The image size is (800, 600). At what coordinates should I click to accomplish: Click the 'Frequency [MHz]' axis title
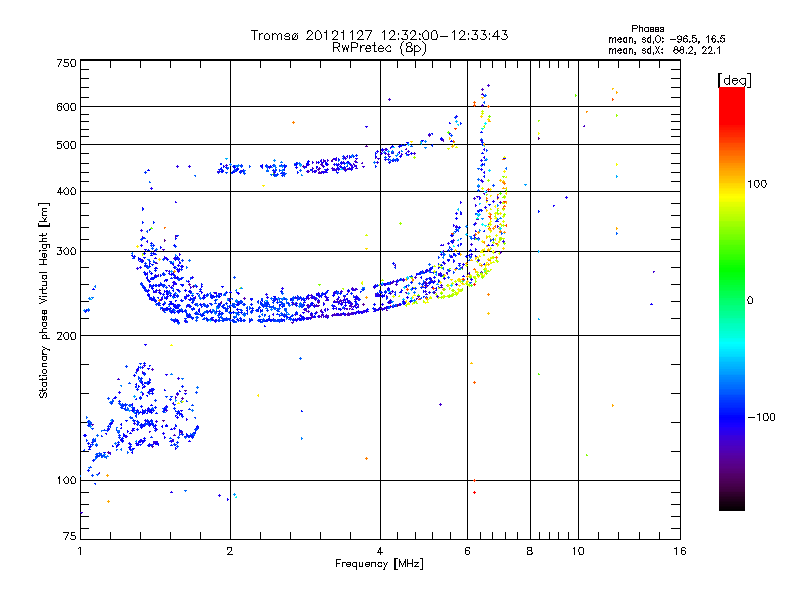tap(379, 564)
